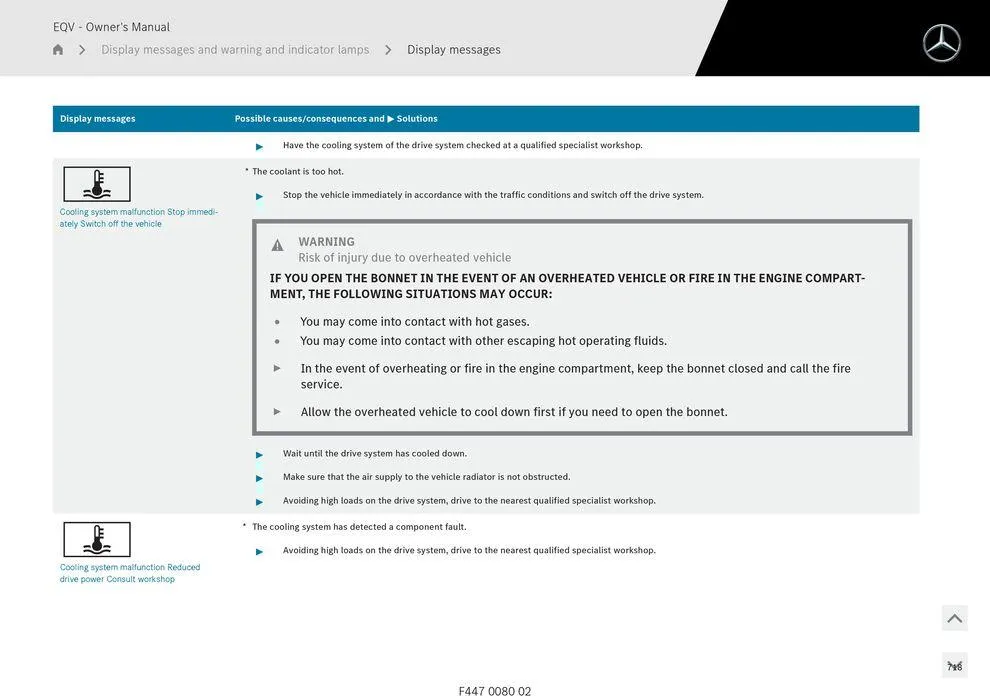
Task: Click the blue arrow beside "Have the cooling system checked"
Action: [x=258, y=144]
